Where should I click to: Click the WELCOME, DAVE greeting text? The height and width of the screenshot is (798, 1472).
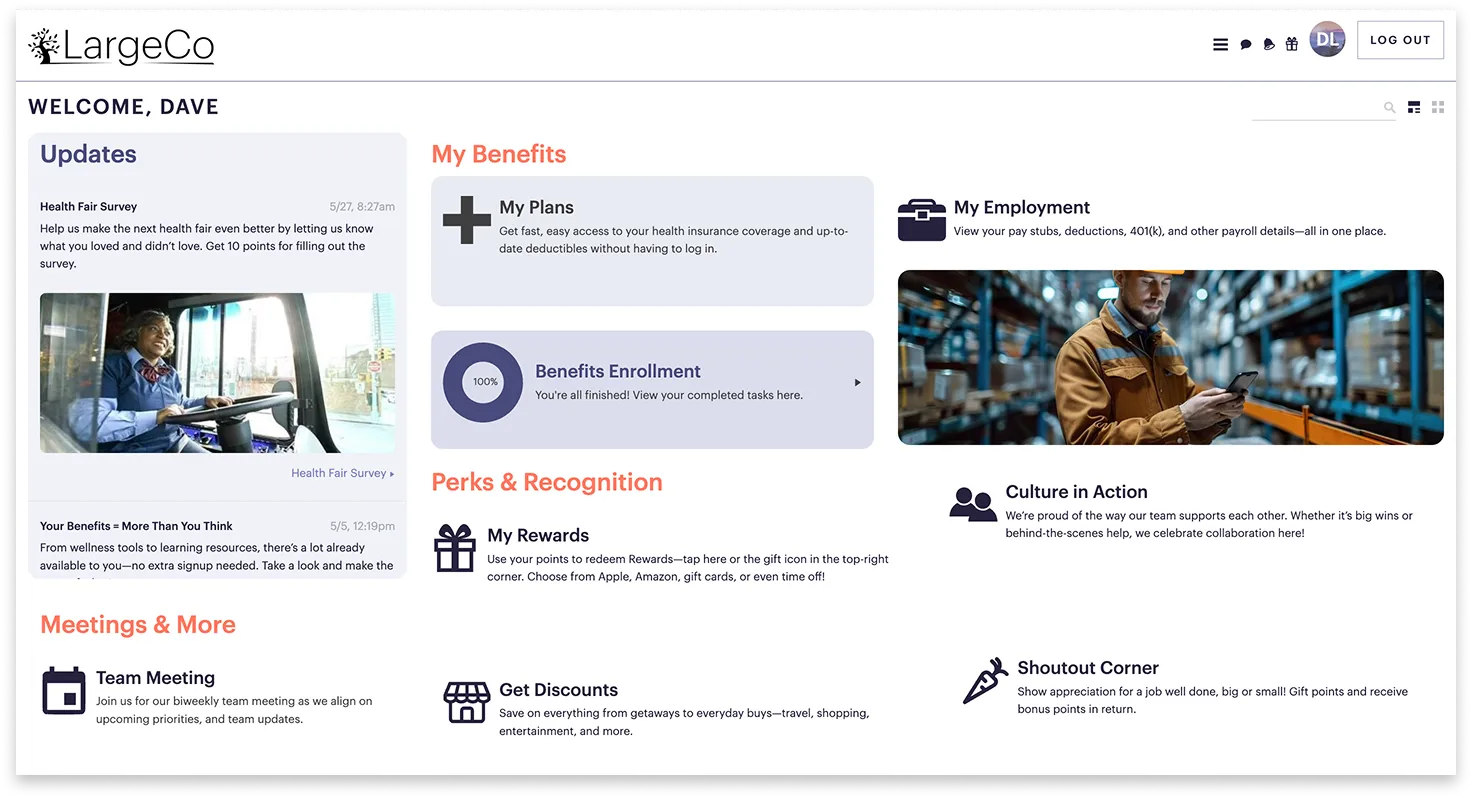click(x=123, y=107)
